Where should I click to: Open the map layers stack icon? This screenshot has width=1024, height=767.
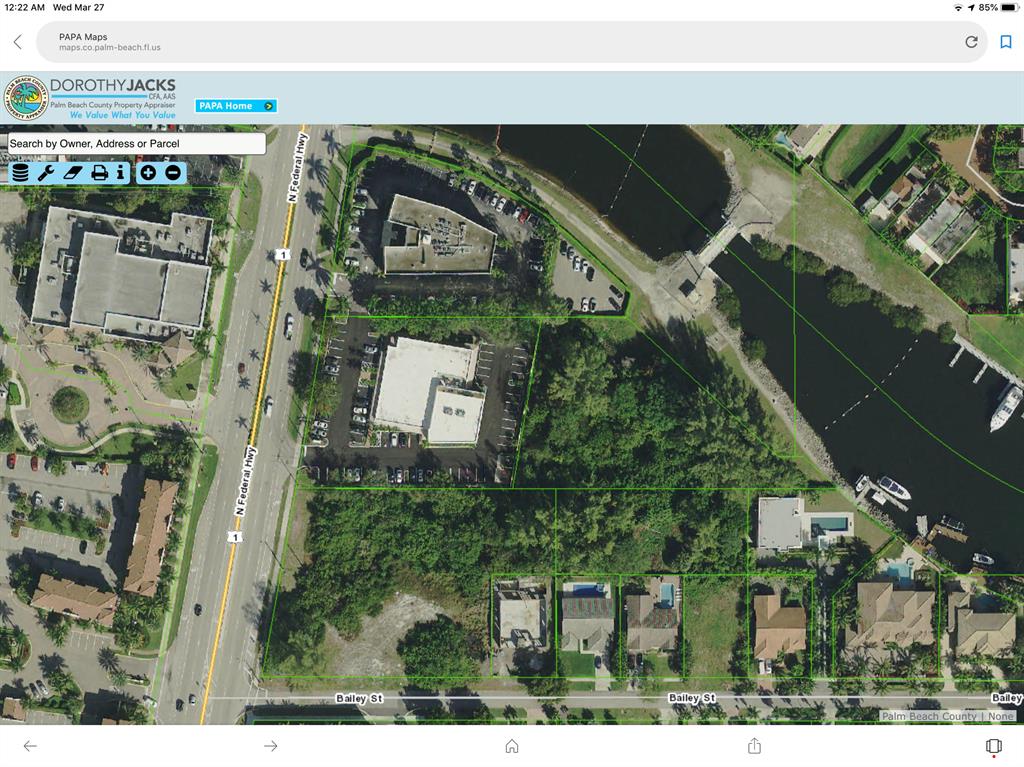click(19, 173)
